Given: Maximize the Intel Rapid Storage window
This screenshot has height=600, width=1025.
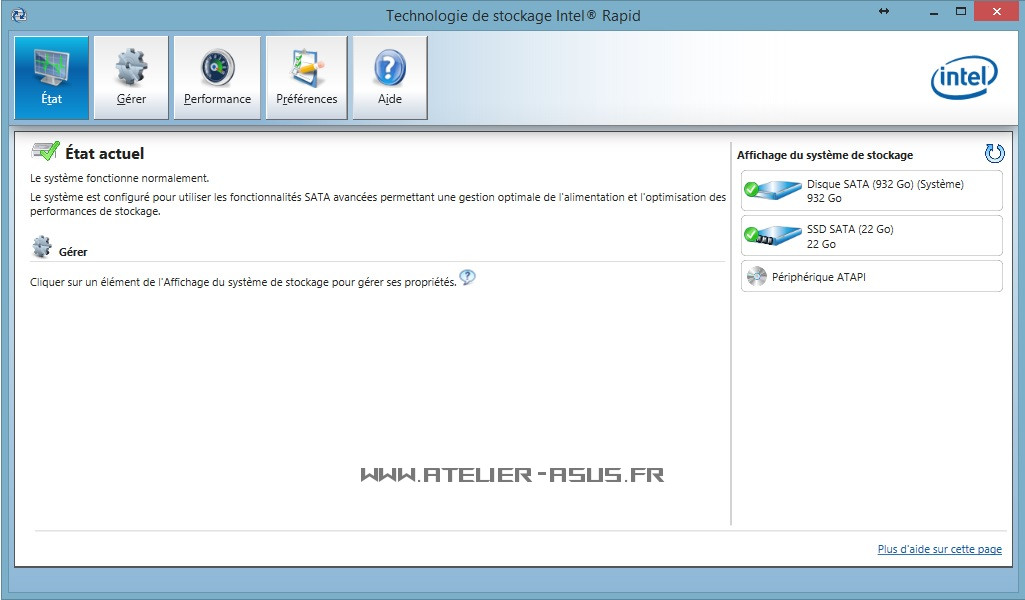Looking at the screenshot, I should [961, 11].
